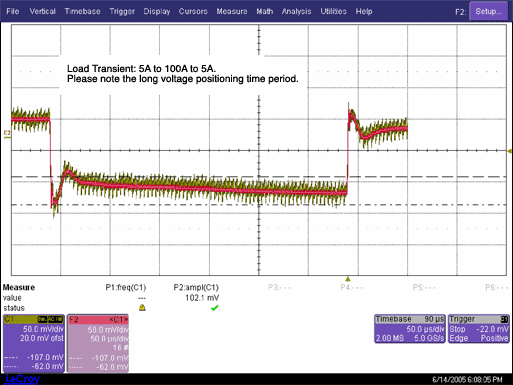Open the Timebase menu
Screen dimensions: 513x385
pyautogui.click(x=82, y=11)
